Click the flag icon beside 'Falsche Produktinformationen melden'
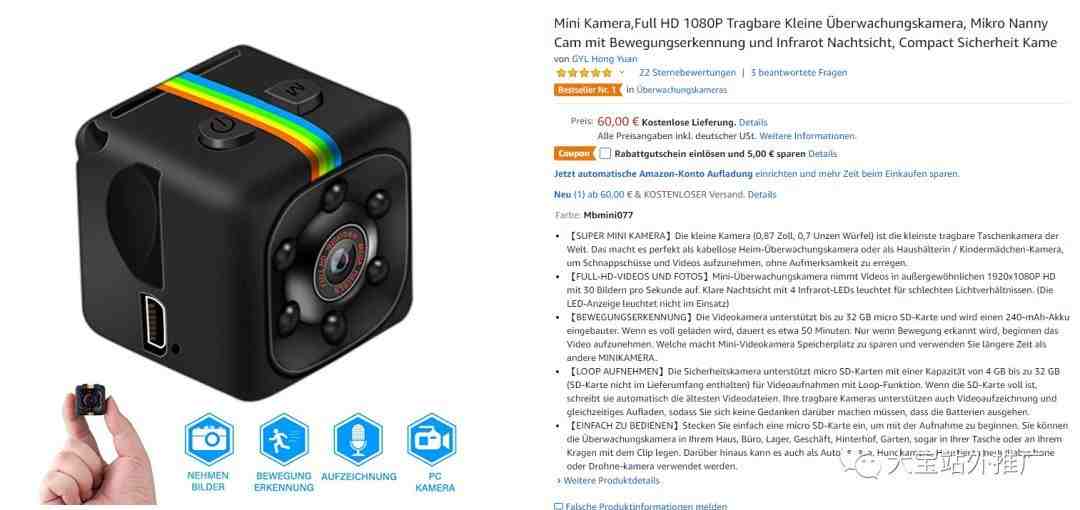This screenshot has height=510, width=1080. click(x=559, y=507)
